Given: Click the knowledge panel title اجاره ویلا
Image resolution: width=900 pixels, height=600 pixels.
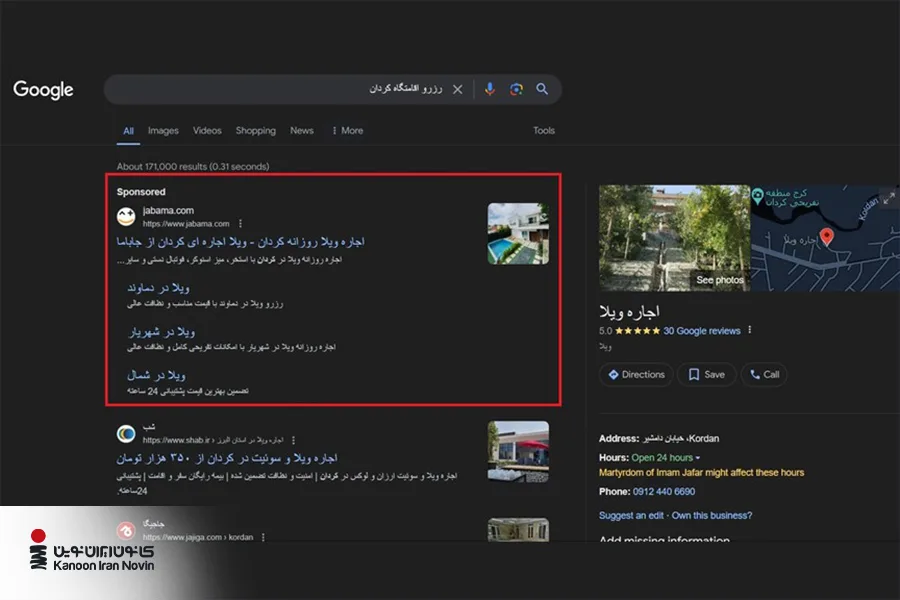Looking at the screenshot, I should pos(629,312).
